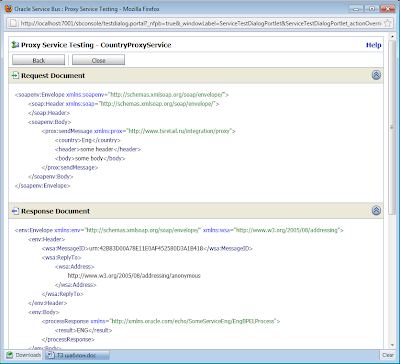Click the closing soapenv:Envelope tag
400x364 pixels.
42,186
